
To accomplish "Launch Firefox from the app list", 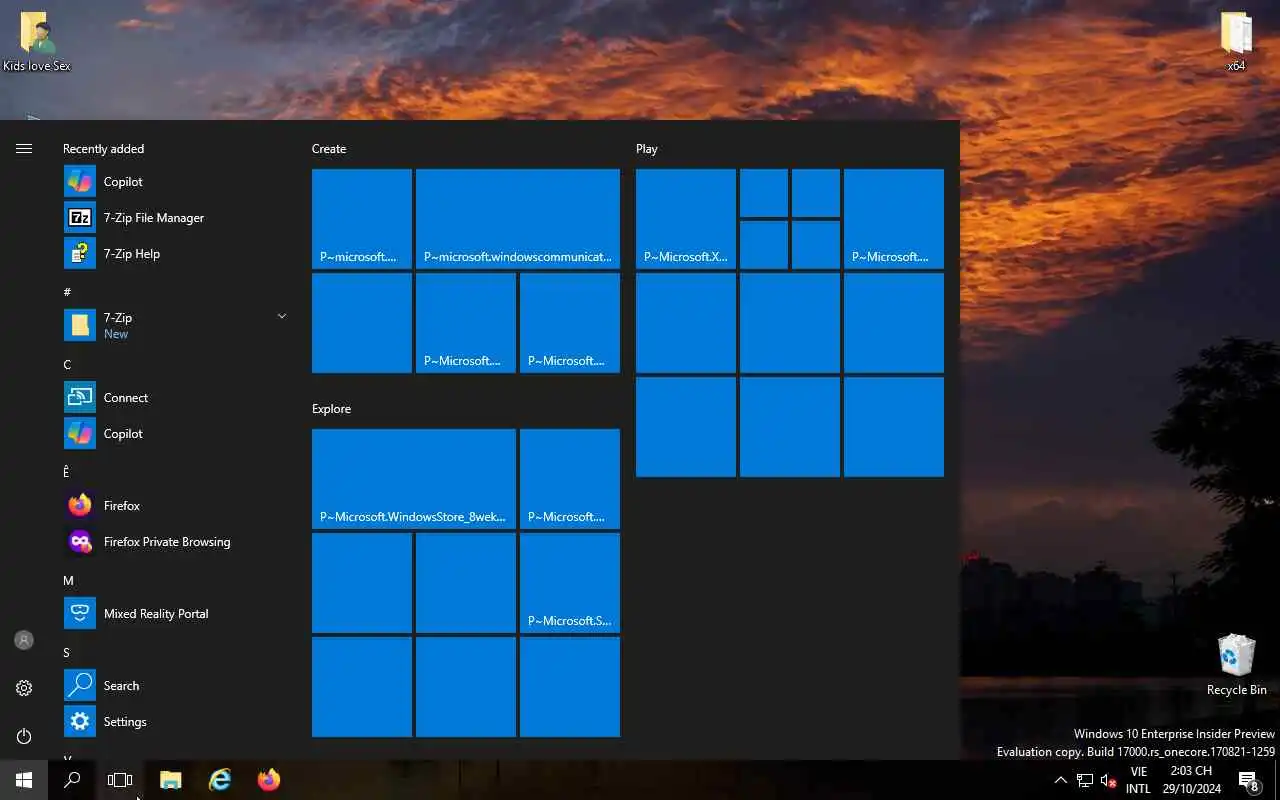I will click(175, 505).
